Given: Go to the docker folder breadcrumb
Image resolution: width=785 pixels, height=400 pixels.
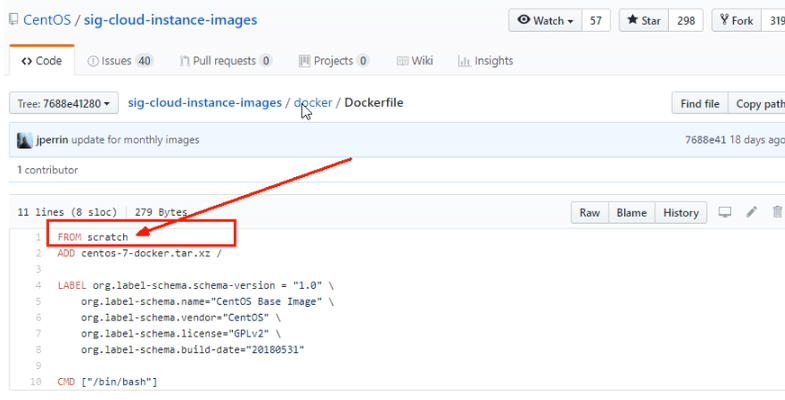Looking at the screenshot, I should coord(313,103).
